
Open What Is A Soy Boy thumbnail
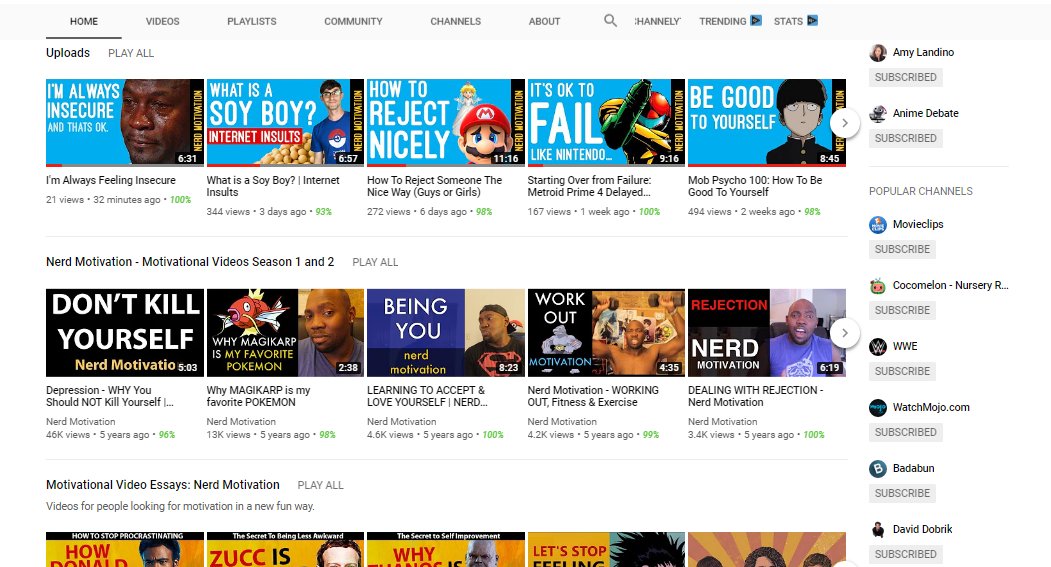286,123
